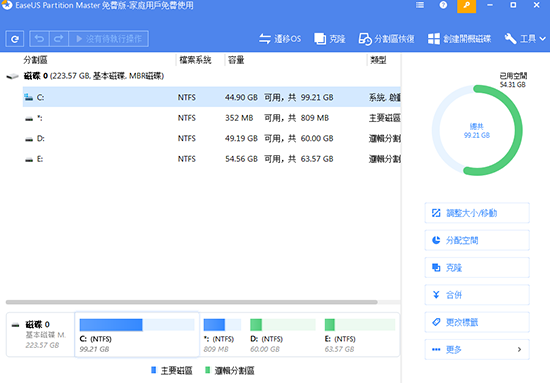Screen dimensions: 550x383
Task: Click the Capacity column header
Action: click(x=236, y=60)
